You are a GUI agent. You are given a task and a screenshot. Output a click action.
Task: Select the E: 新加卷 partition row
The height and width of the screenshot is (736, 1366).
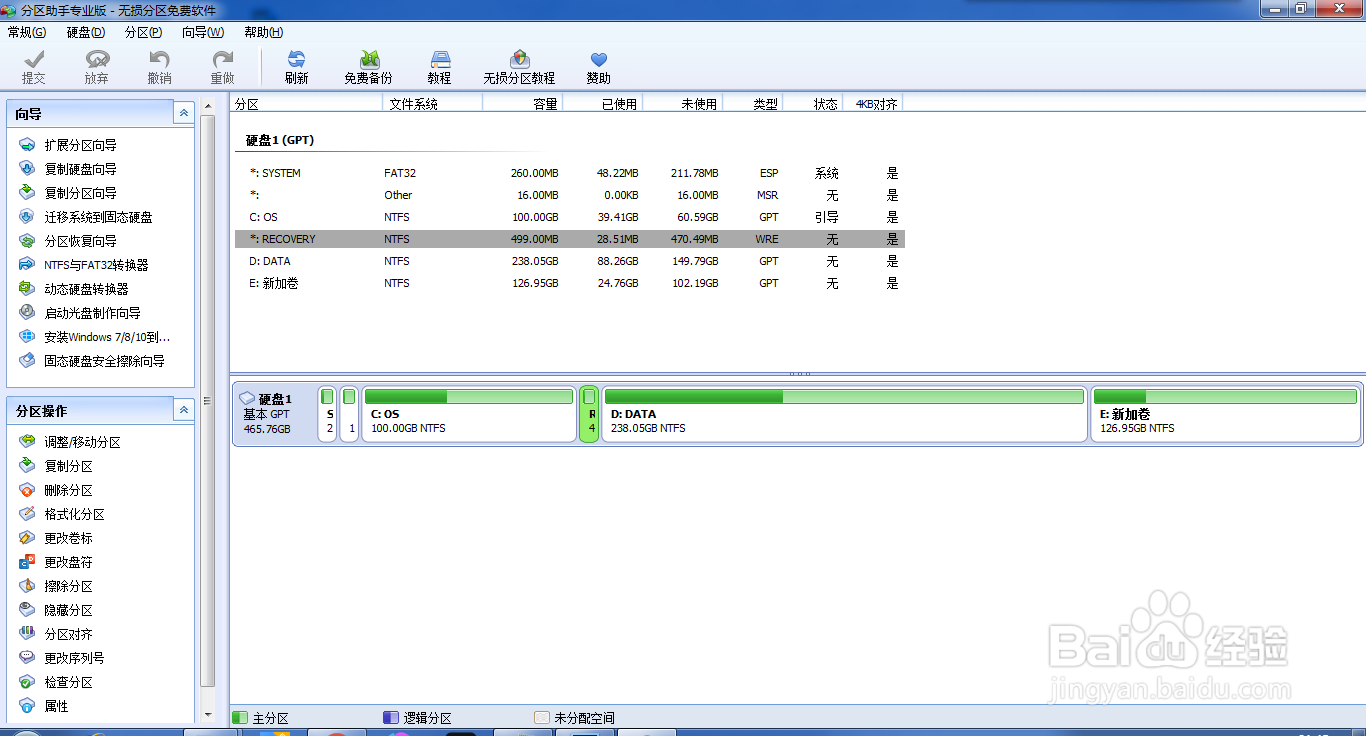pos(570,283)
